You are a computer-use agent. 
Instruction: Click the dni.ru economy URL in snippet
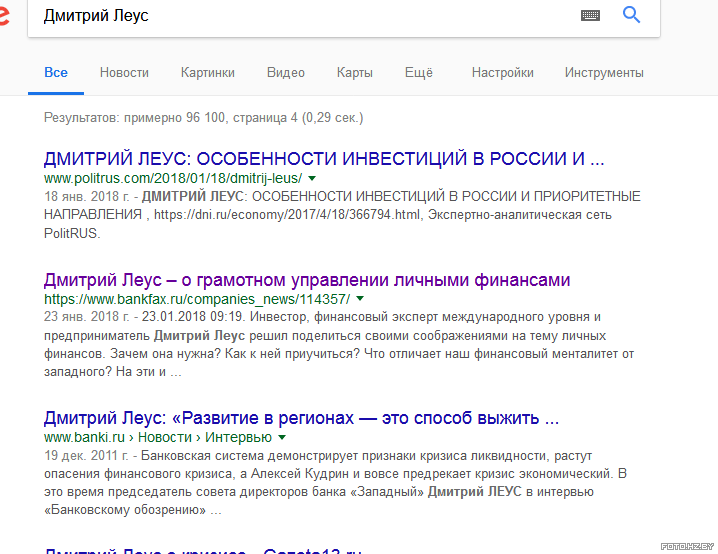click(x=287, y=214)
